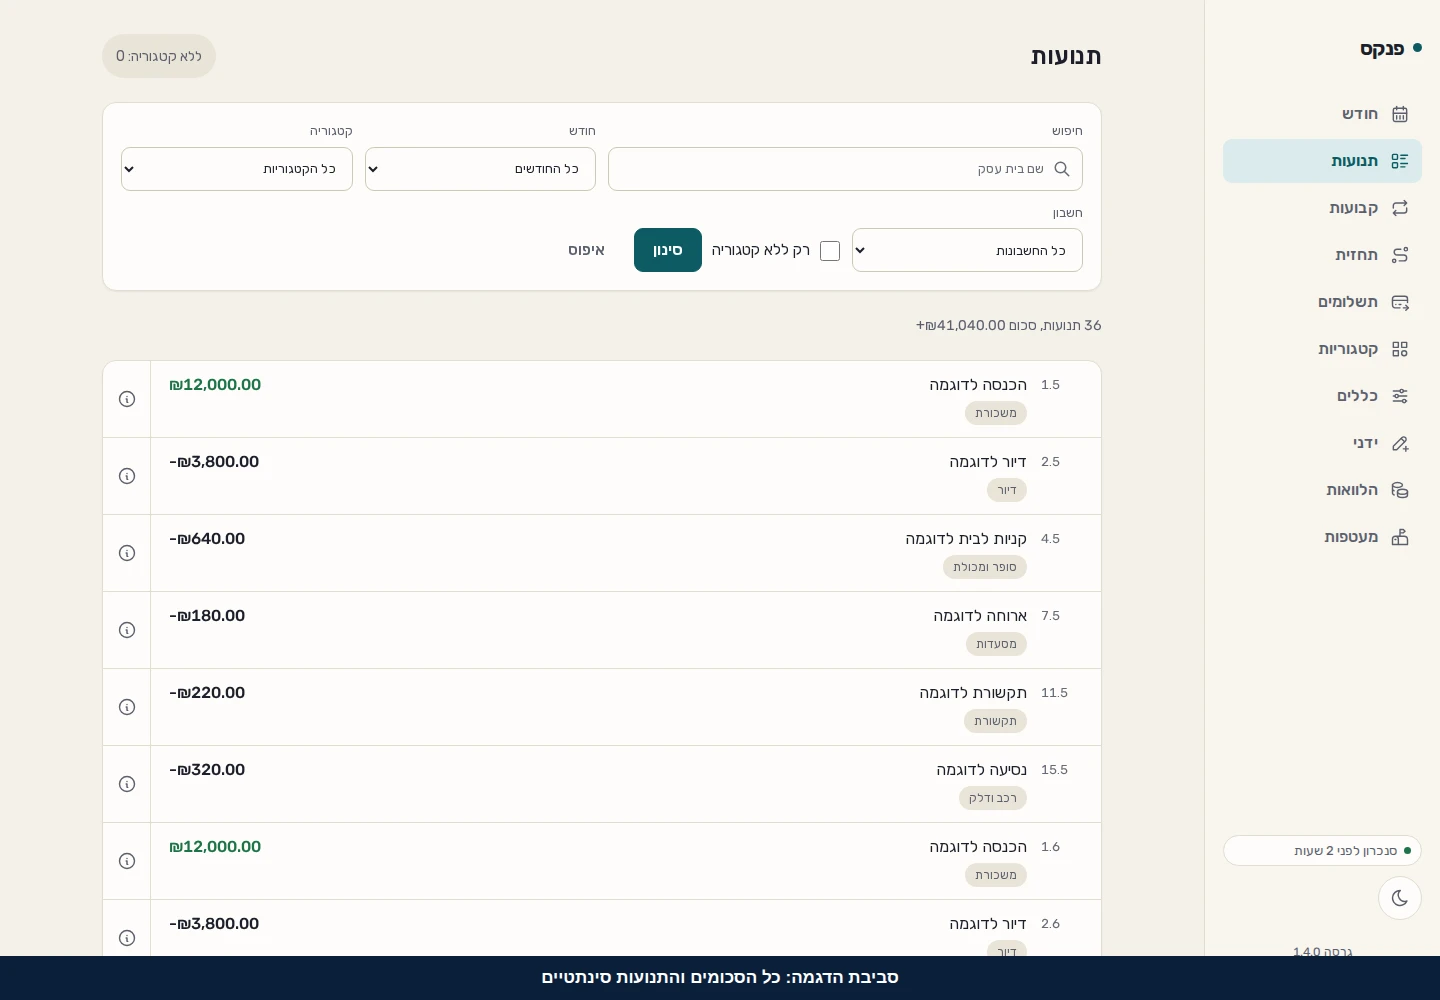
Task: Click the קטגוריות grid icon
Action: (x=1400, y=349)
